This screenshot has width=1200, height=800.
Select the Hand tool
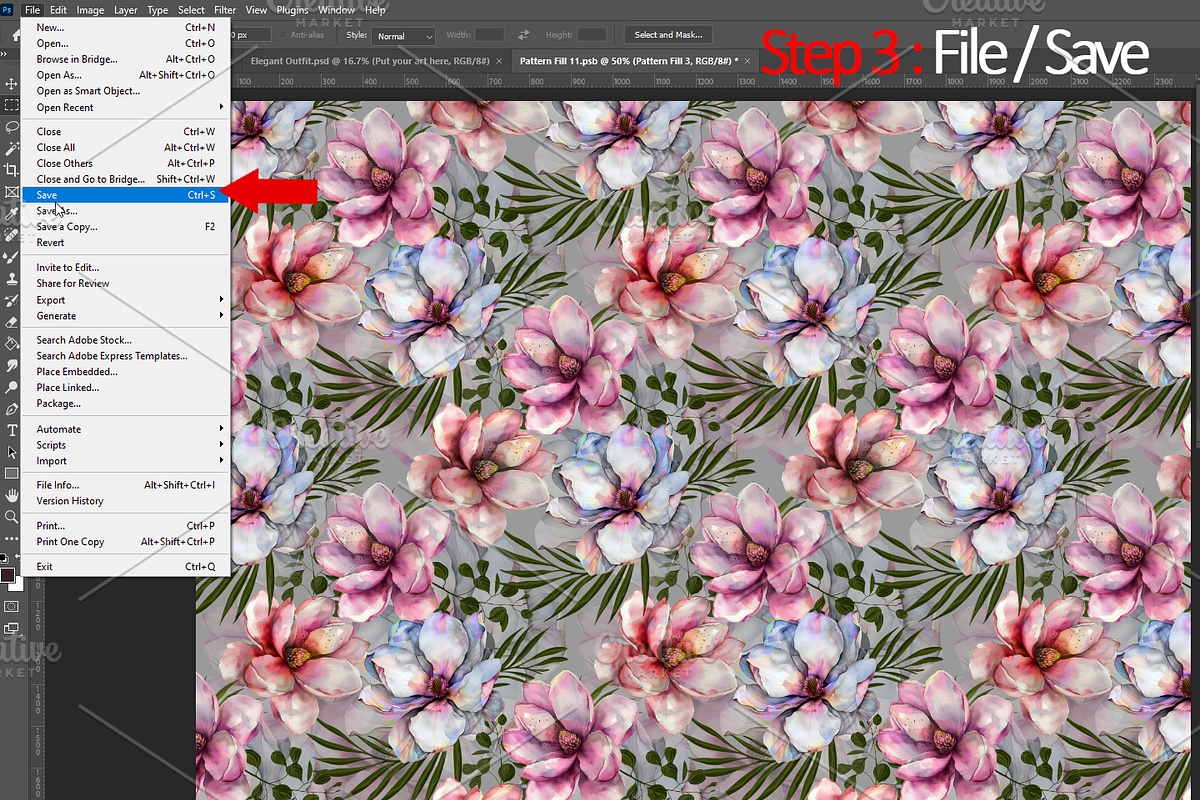pyautogui.click(x=12, y=495)
